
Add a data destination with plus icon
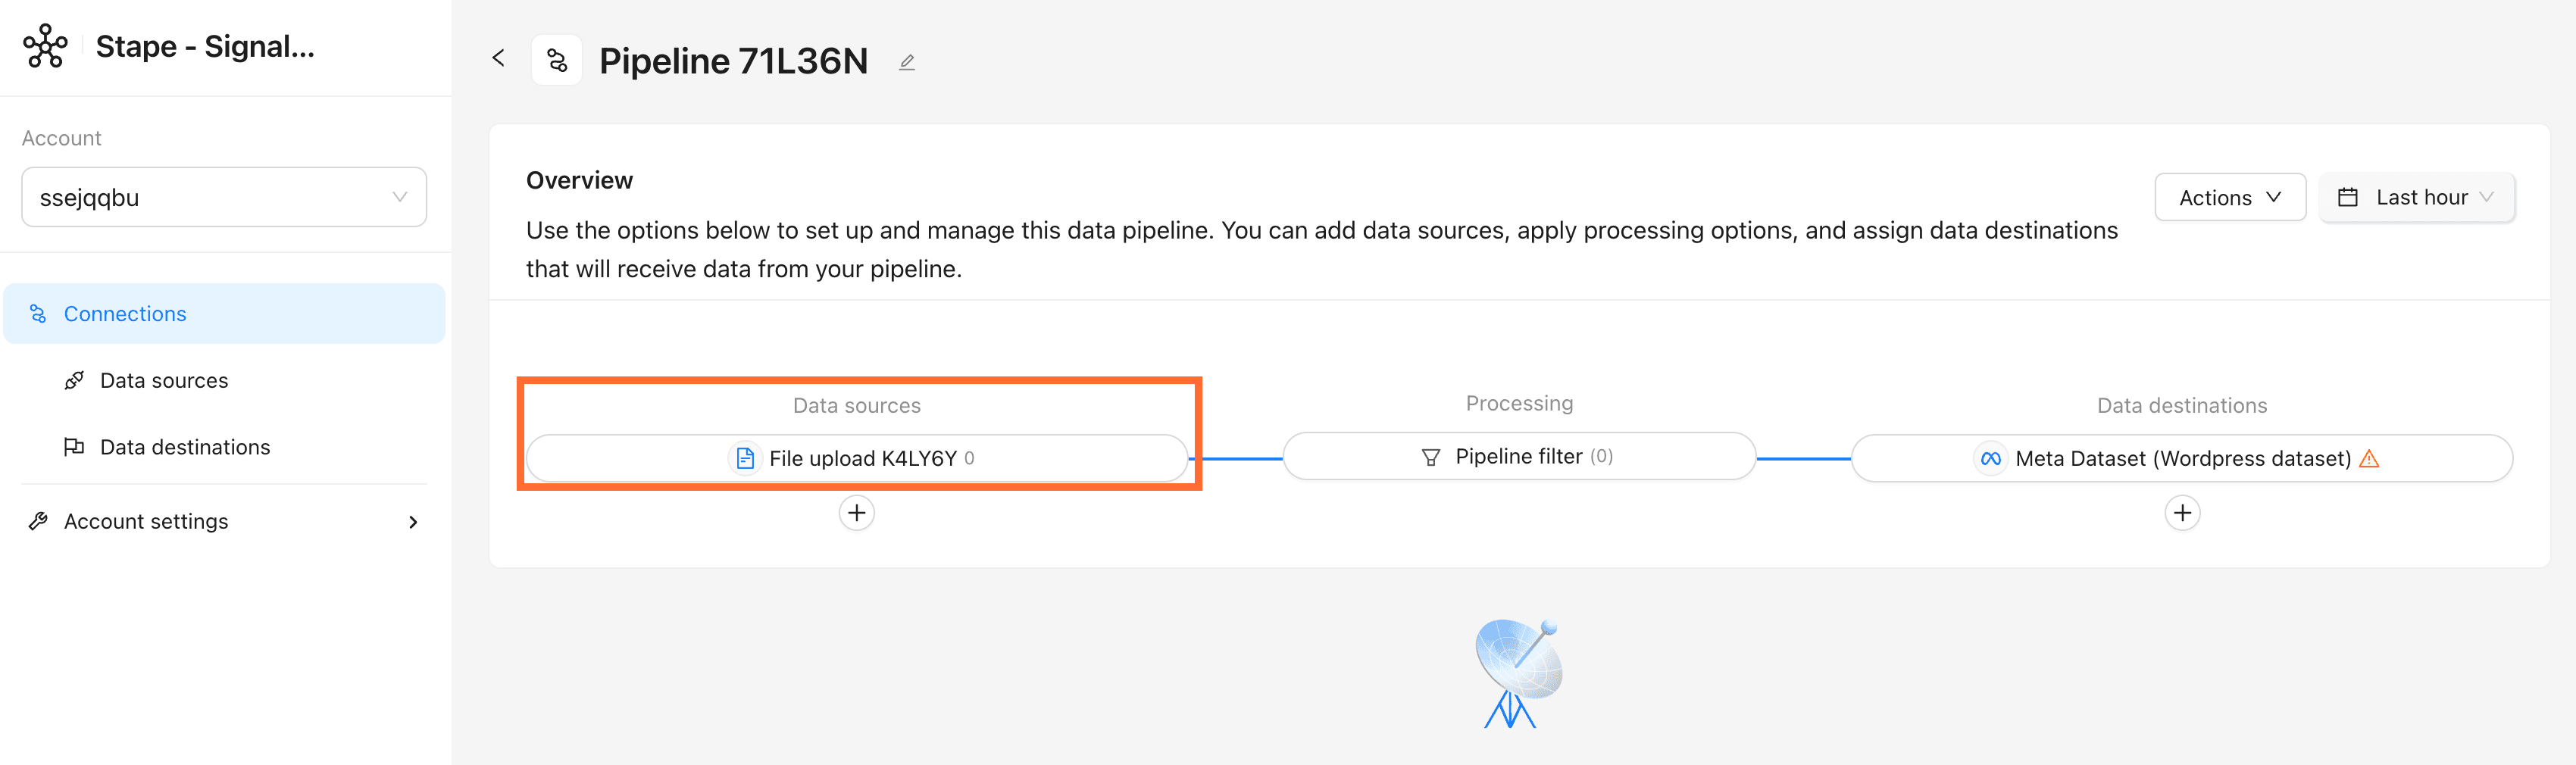pyautogui.click(x=2182, y=513)
